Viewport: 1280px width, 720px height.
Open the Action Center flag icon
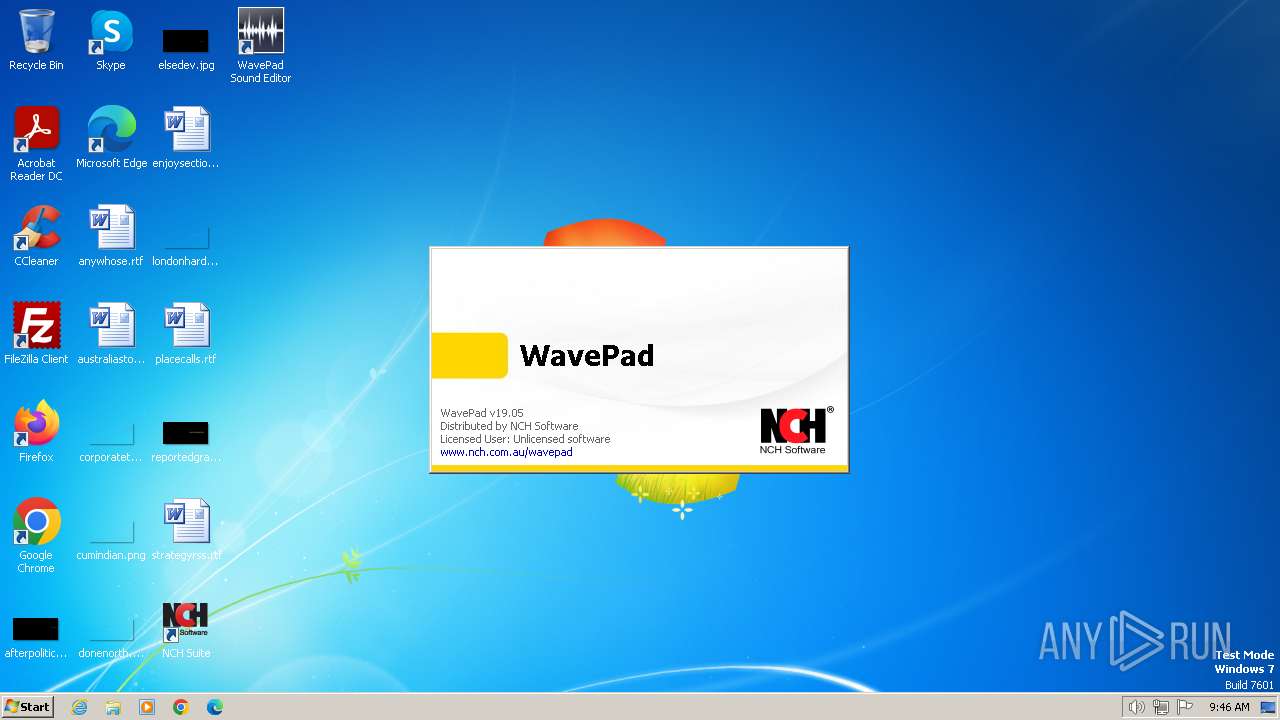pyautogui.click(x=1186, y=707)
